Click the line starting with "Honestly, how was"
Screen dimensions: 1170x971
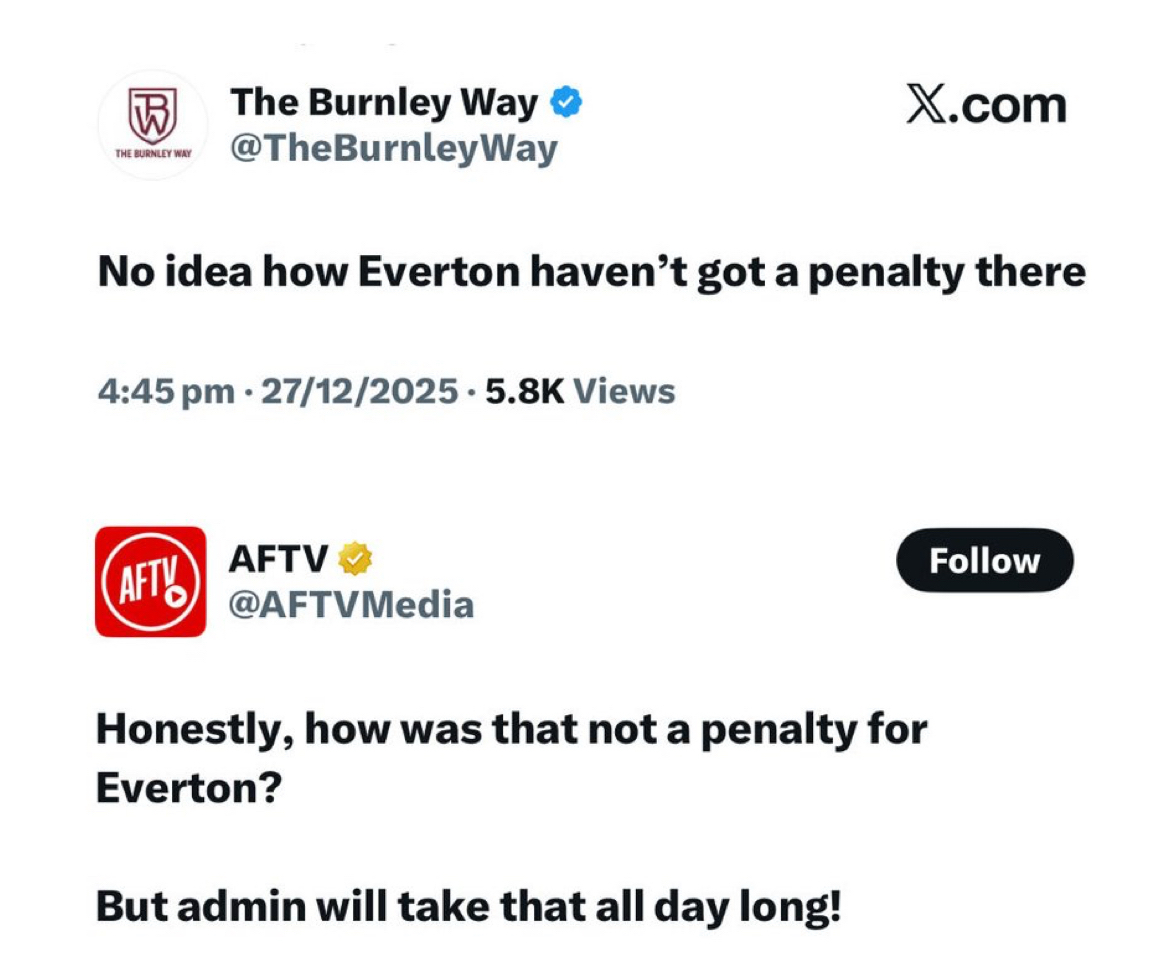[x=510, y=730]
